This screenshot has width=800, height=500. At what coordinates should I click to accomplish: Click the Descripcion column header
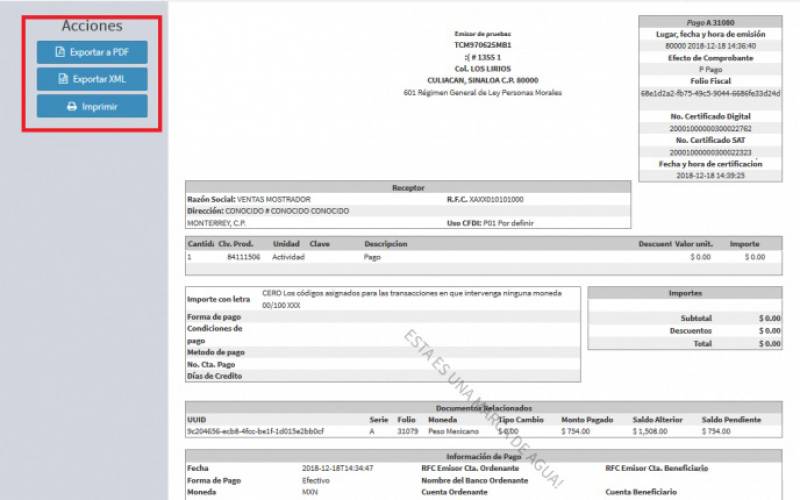(x=386, y=244)
